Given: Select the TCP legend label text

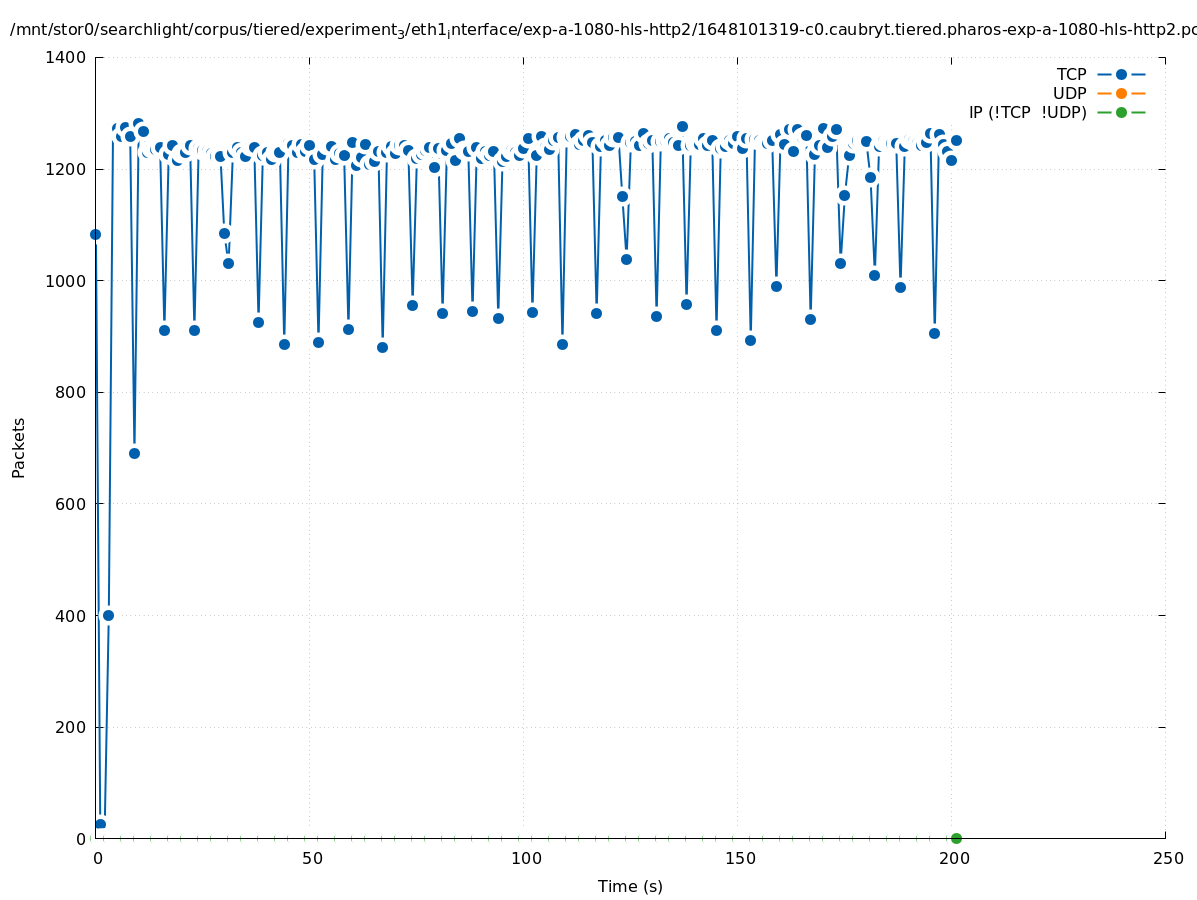Looking at the screenshot, I should [1071, 75].
